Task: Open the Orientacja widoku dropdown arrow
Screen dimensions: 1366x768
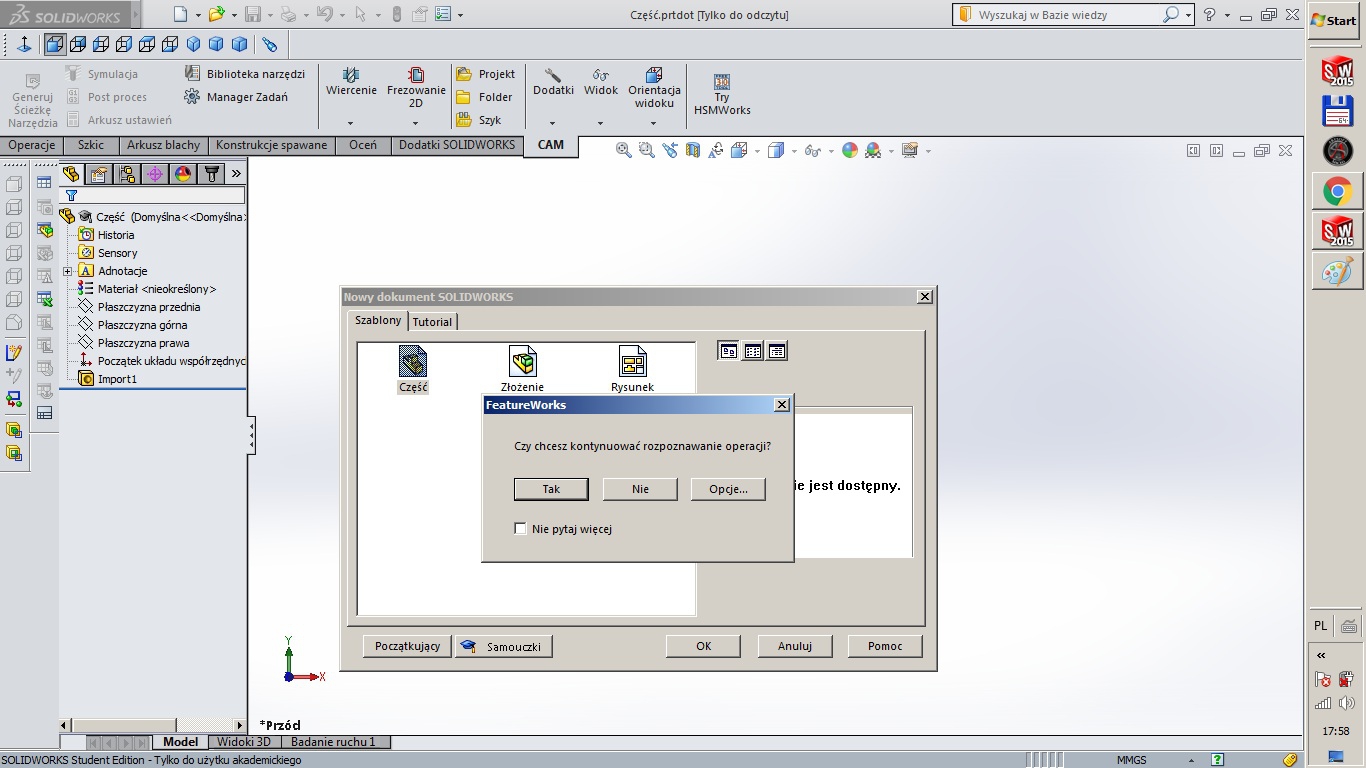Action: pos(654,123)
